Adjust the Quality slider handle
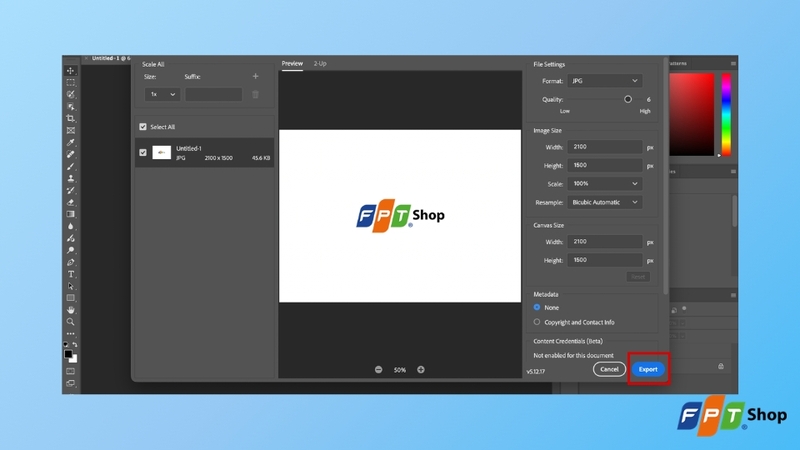Viewport: 800px width, 450px height. pos(628,99)
